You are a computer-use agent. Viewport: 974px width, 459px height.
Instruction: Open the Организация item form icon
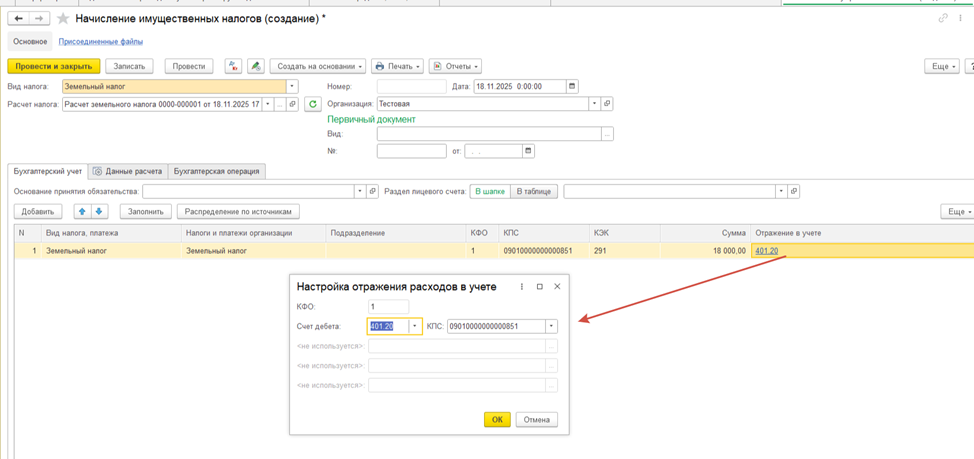coord(608,104)
